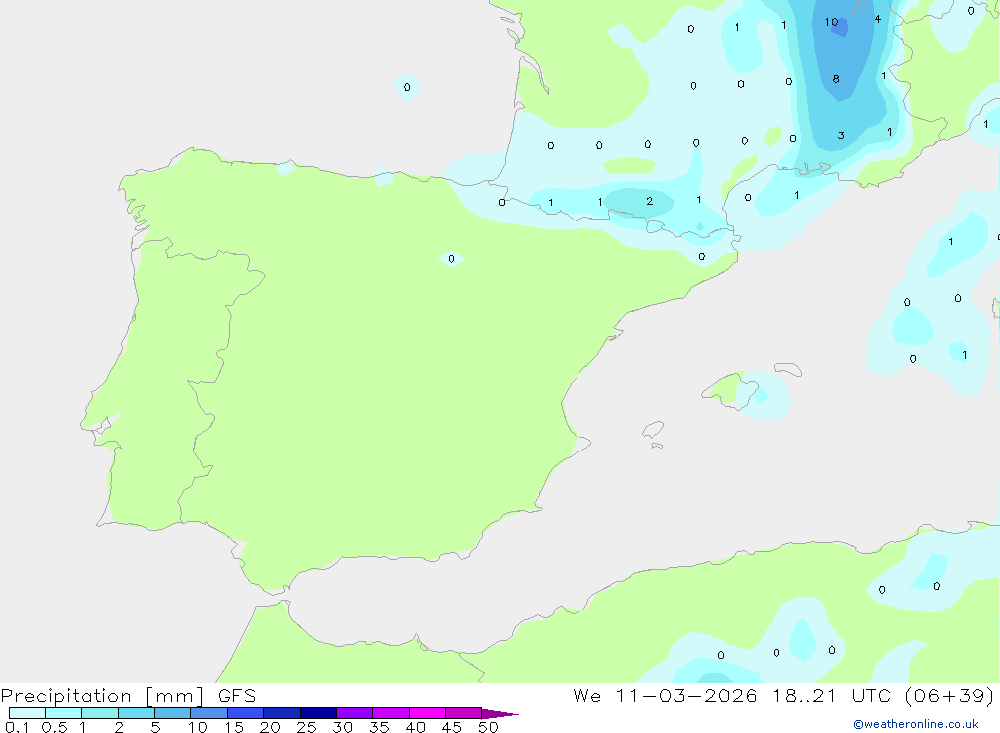Viewport: 1000px width, 733px height.
Task: Click the '20' legend scale label
Action: (x=270, y=727)
